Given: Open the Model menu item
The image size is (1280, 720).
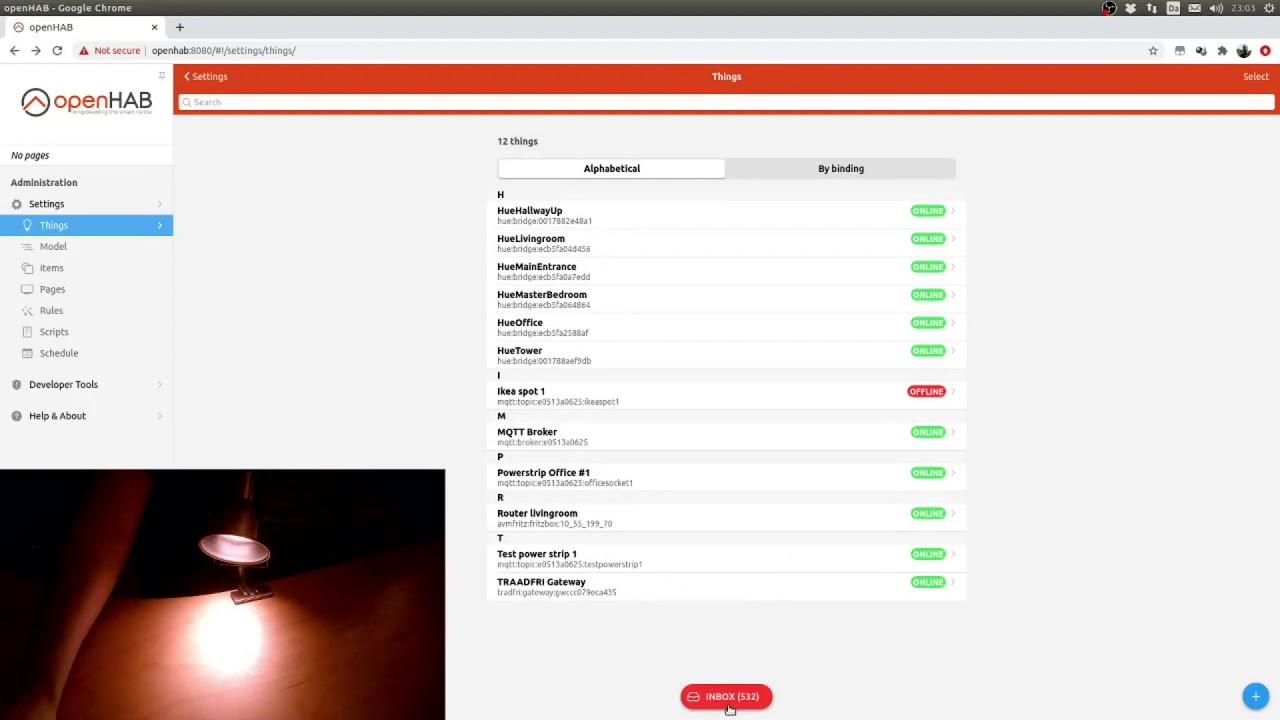Looking at the screenshot, I should pos(86,247).
